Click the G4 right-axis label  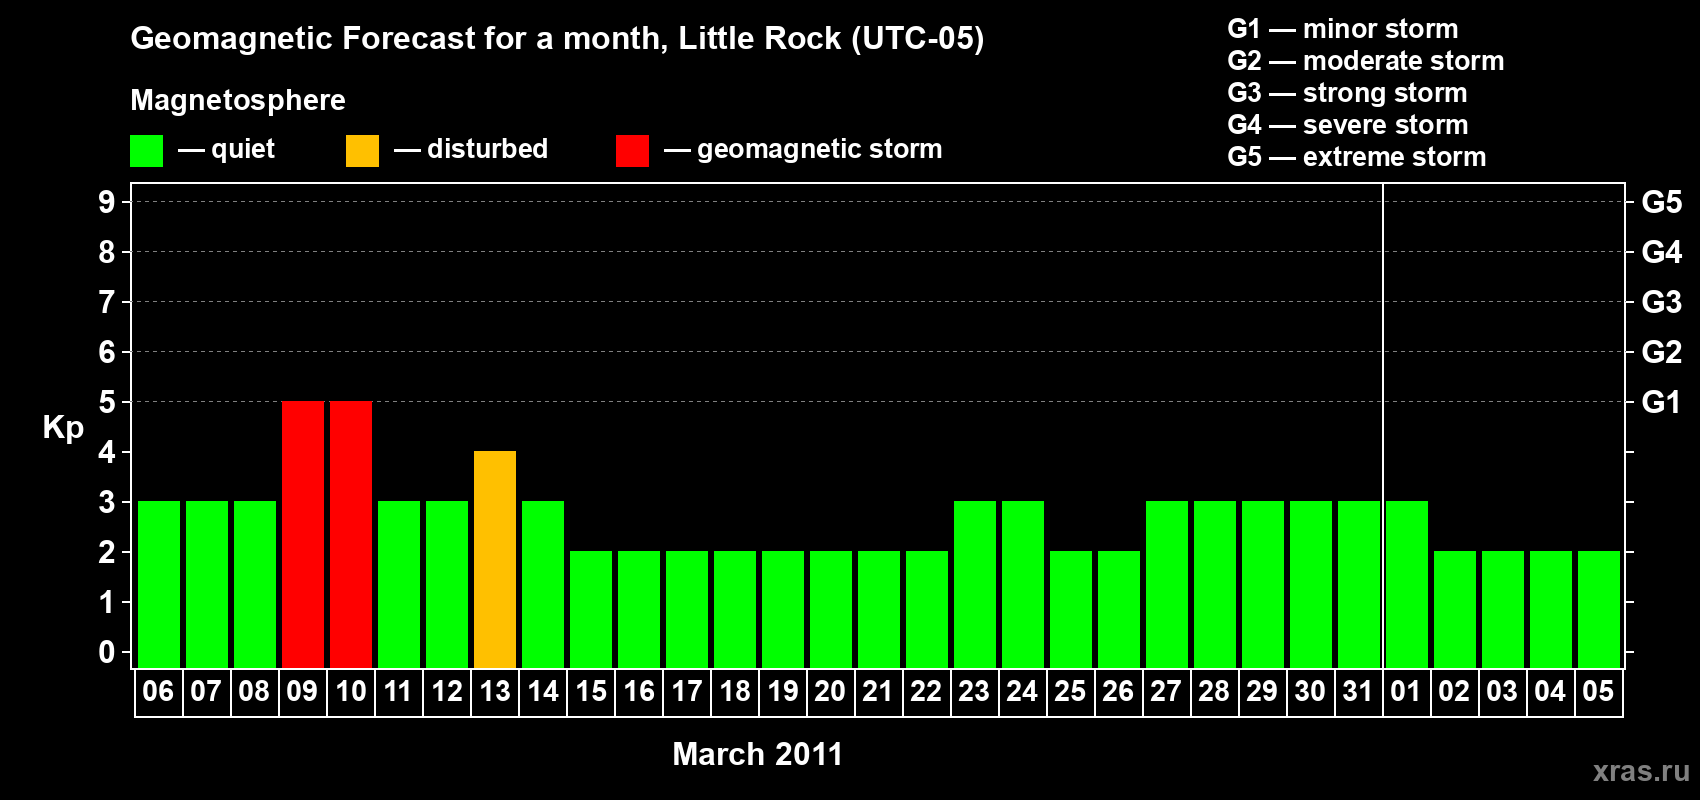(1662, 252)
